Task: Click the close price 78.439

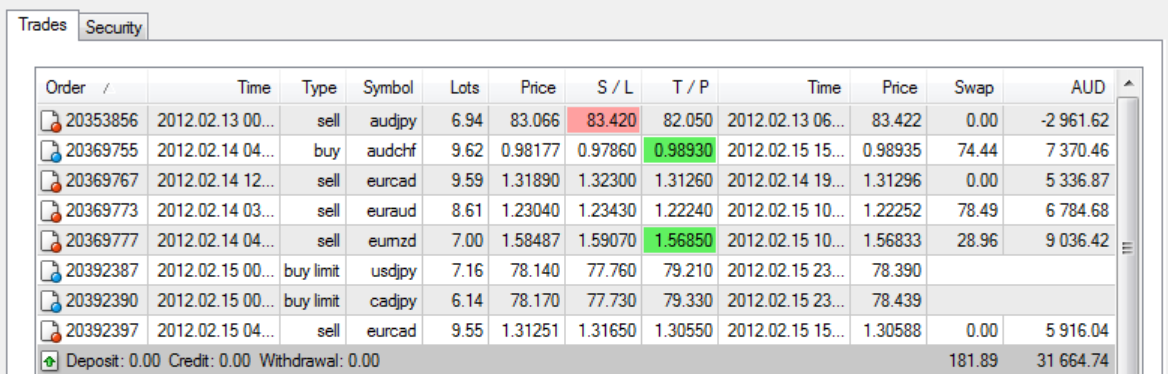Action: point(898,301)
